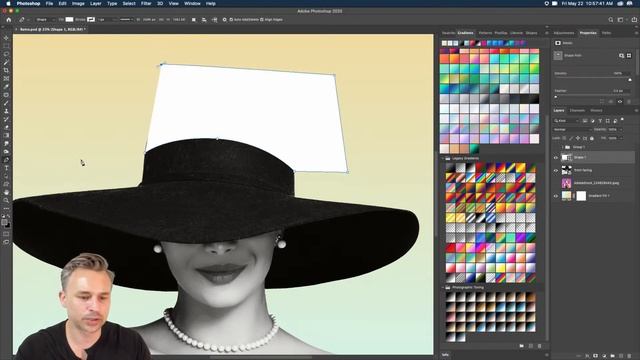Open the Shape tool mode dropdown
Viewport: 640px width, 360px height.
tap(44, 20)
